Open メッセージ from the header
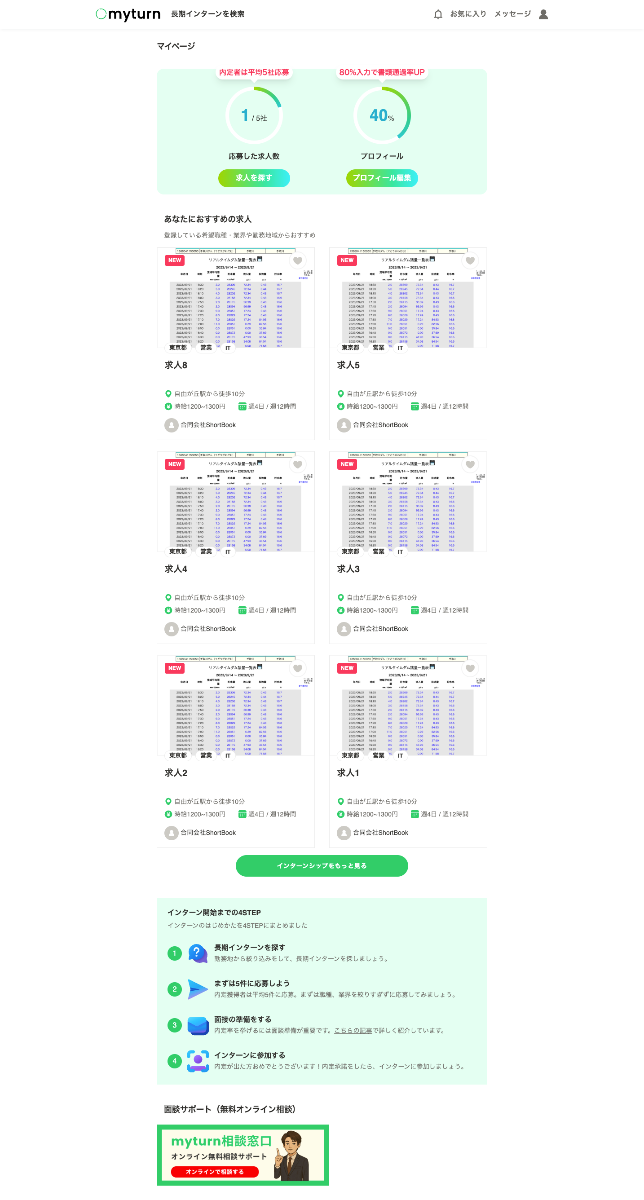Screen dimensions: 644x1200 (x=514, y=14)
